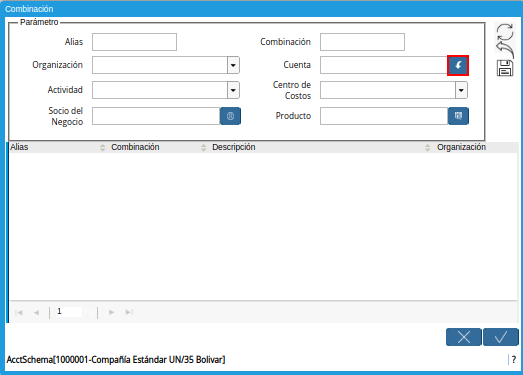The width and height of the screenshot is (523, 375).
Task: Click the save floppy disk icon
Action: 505,68
